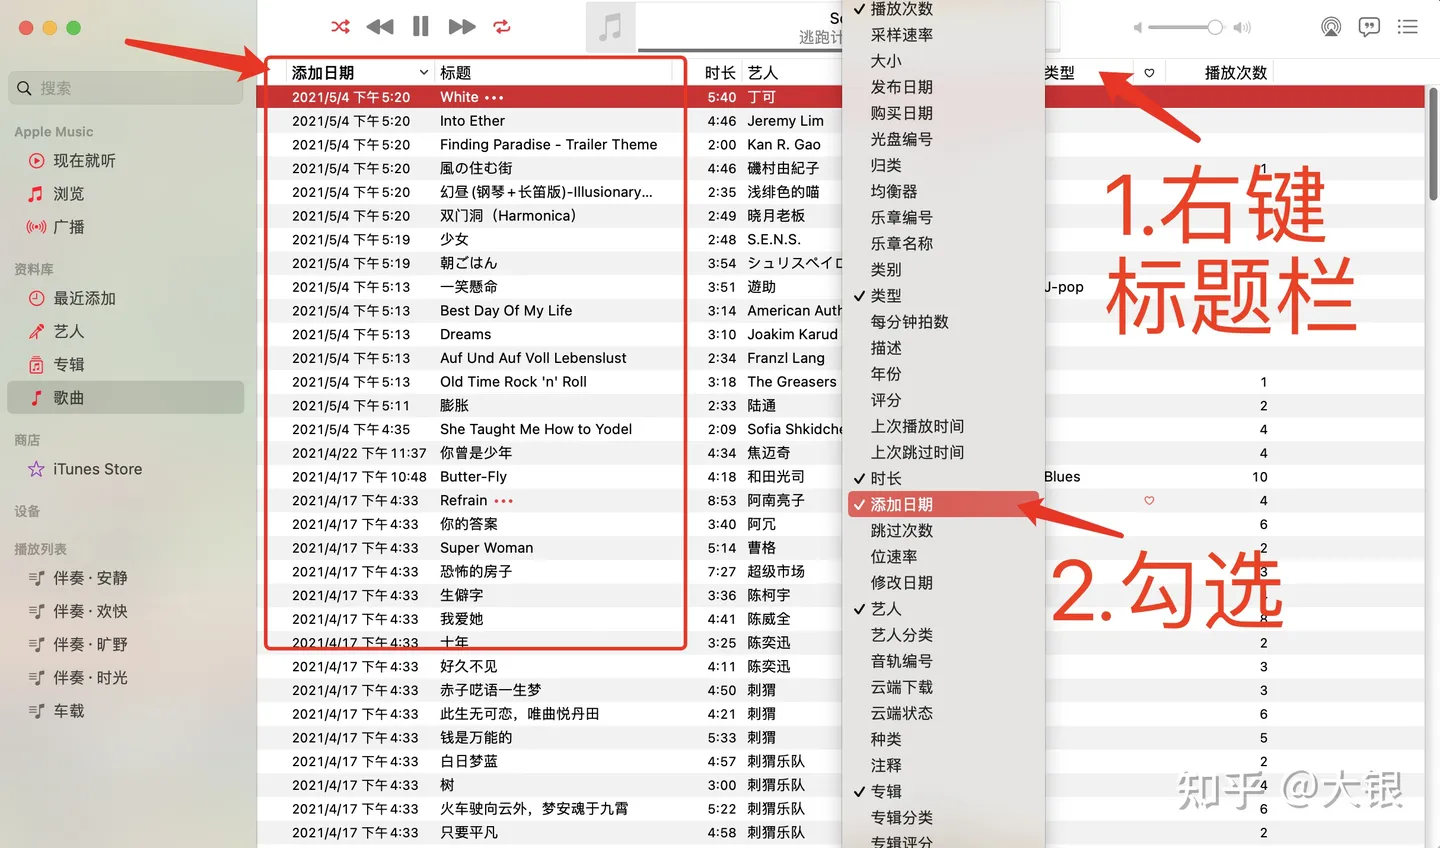1440x848 pixels.
Task: Choose 均衡器 in the column menu
Action: 945,191
